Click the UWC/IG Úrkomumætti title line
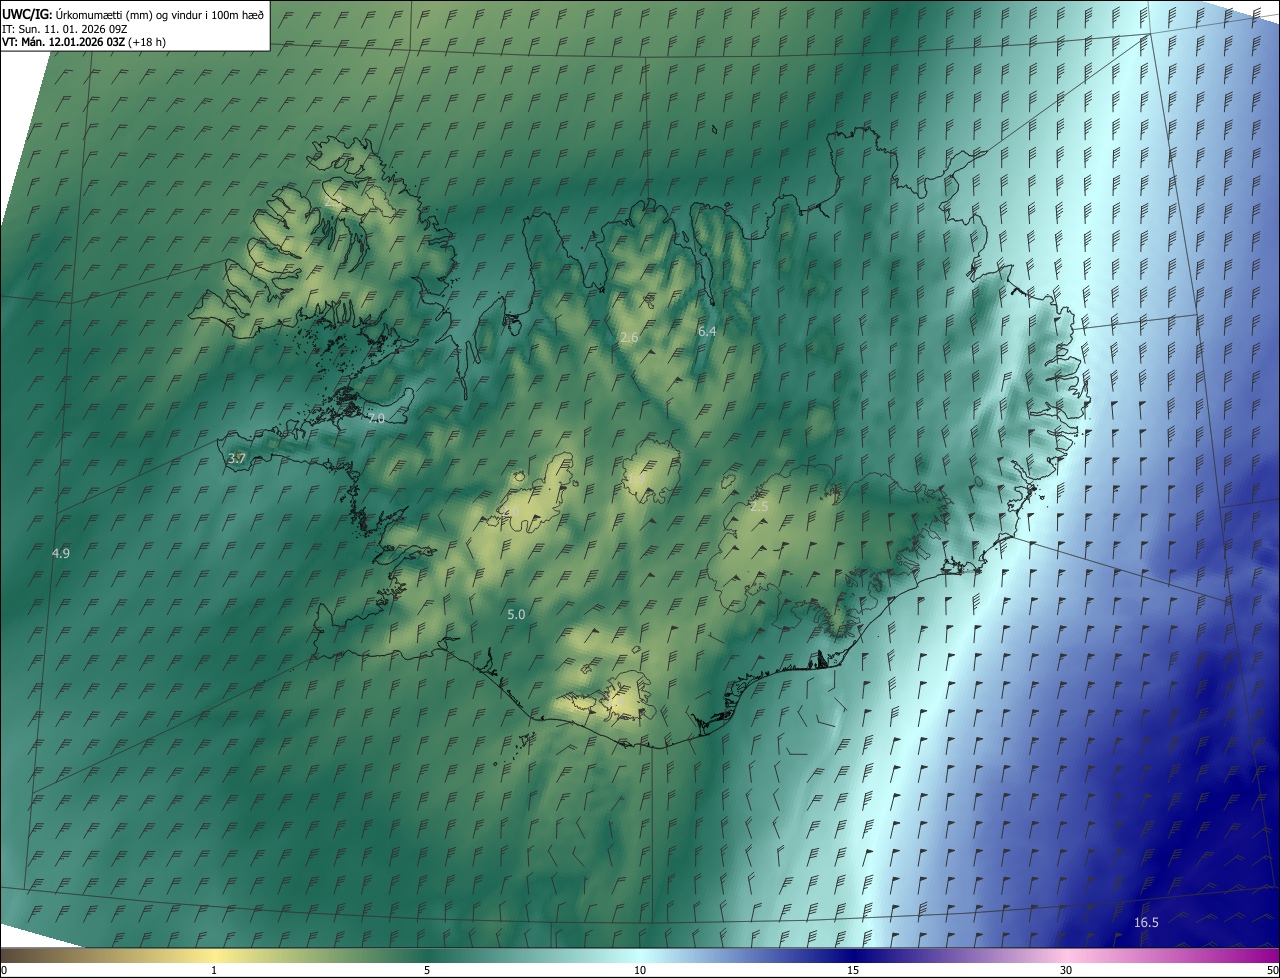This screenshot has width=1280, height=978. (133, 14)
